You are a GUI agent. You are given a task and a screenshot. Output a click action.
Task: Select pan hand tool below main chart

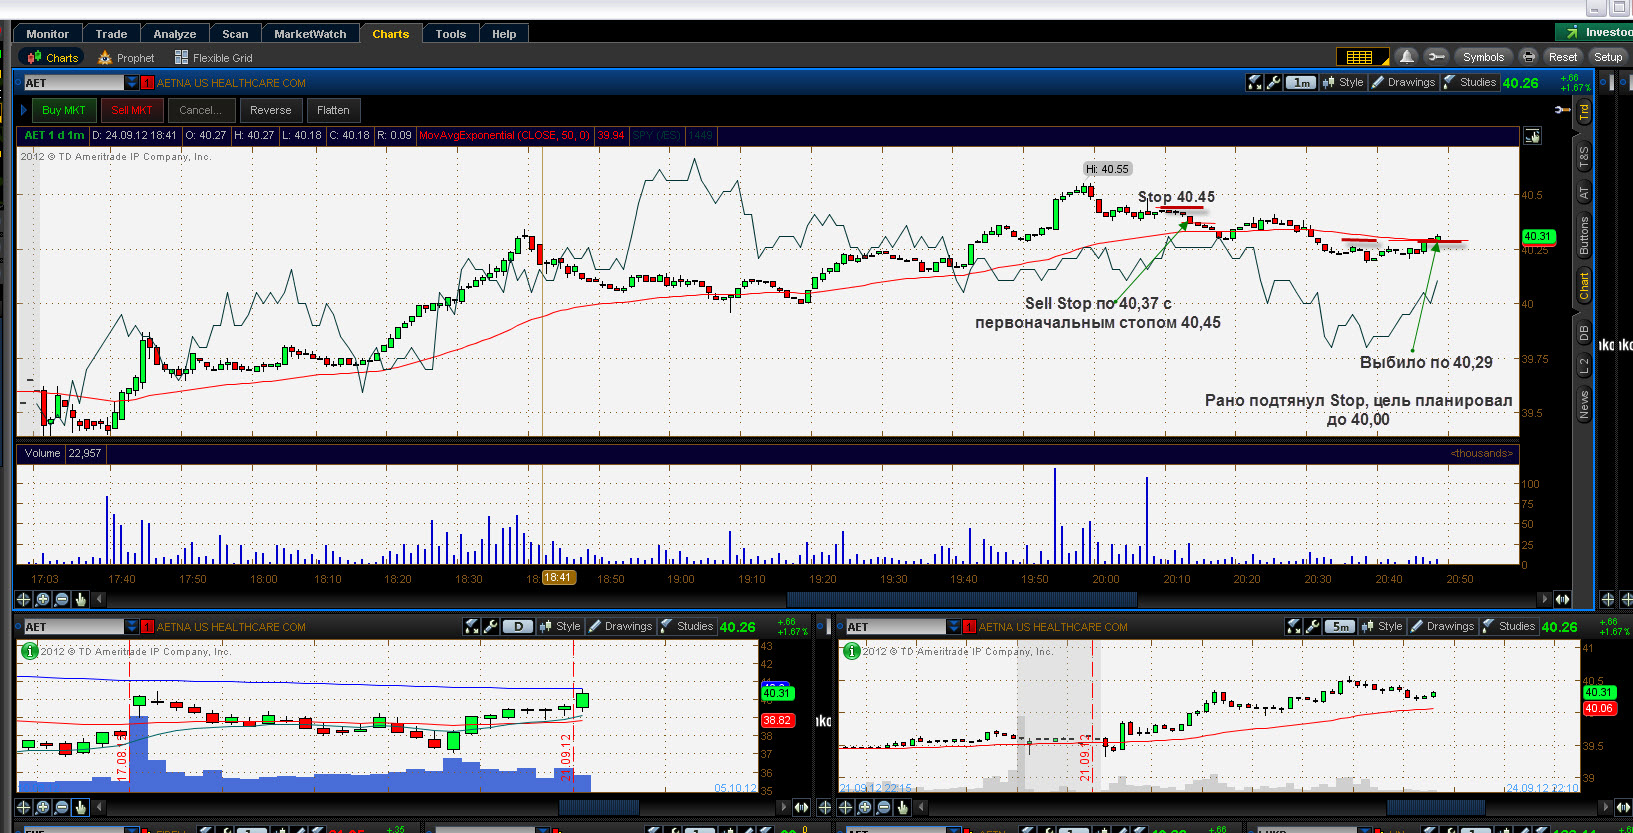click(81, 599)
